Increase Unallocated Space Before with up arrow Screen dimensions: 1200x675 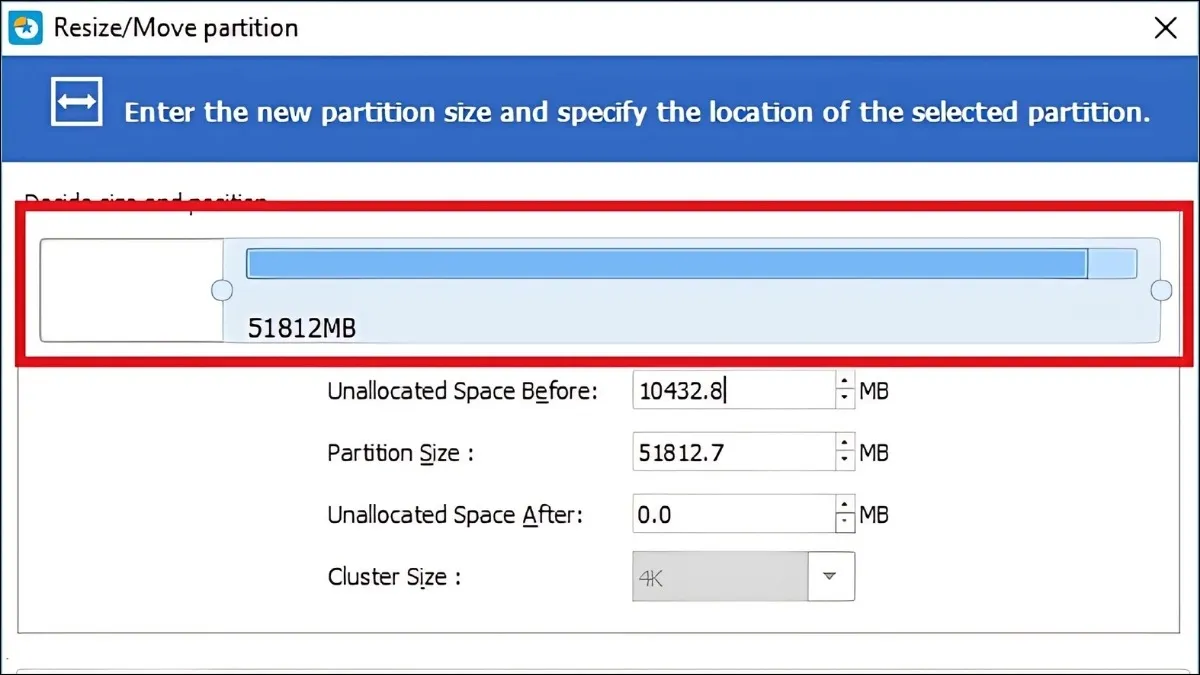click(845, 382)
